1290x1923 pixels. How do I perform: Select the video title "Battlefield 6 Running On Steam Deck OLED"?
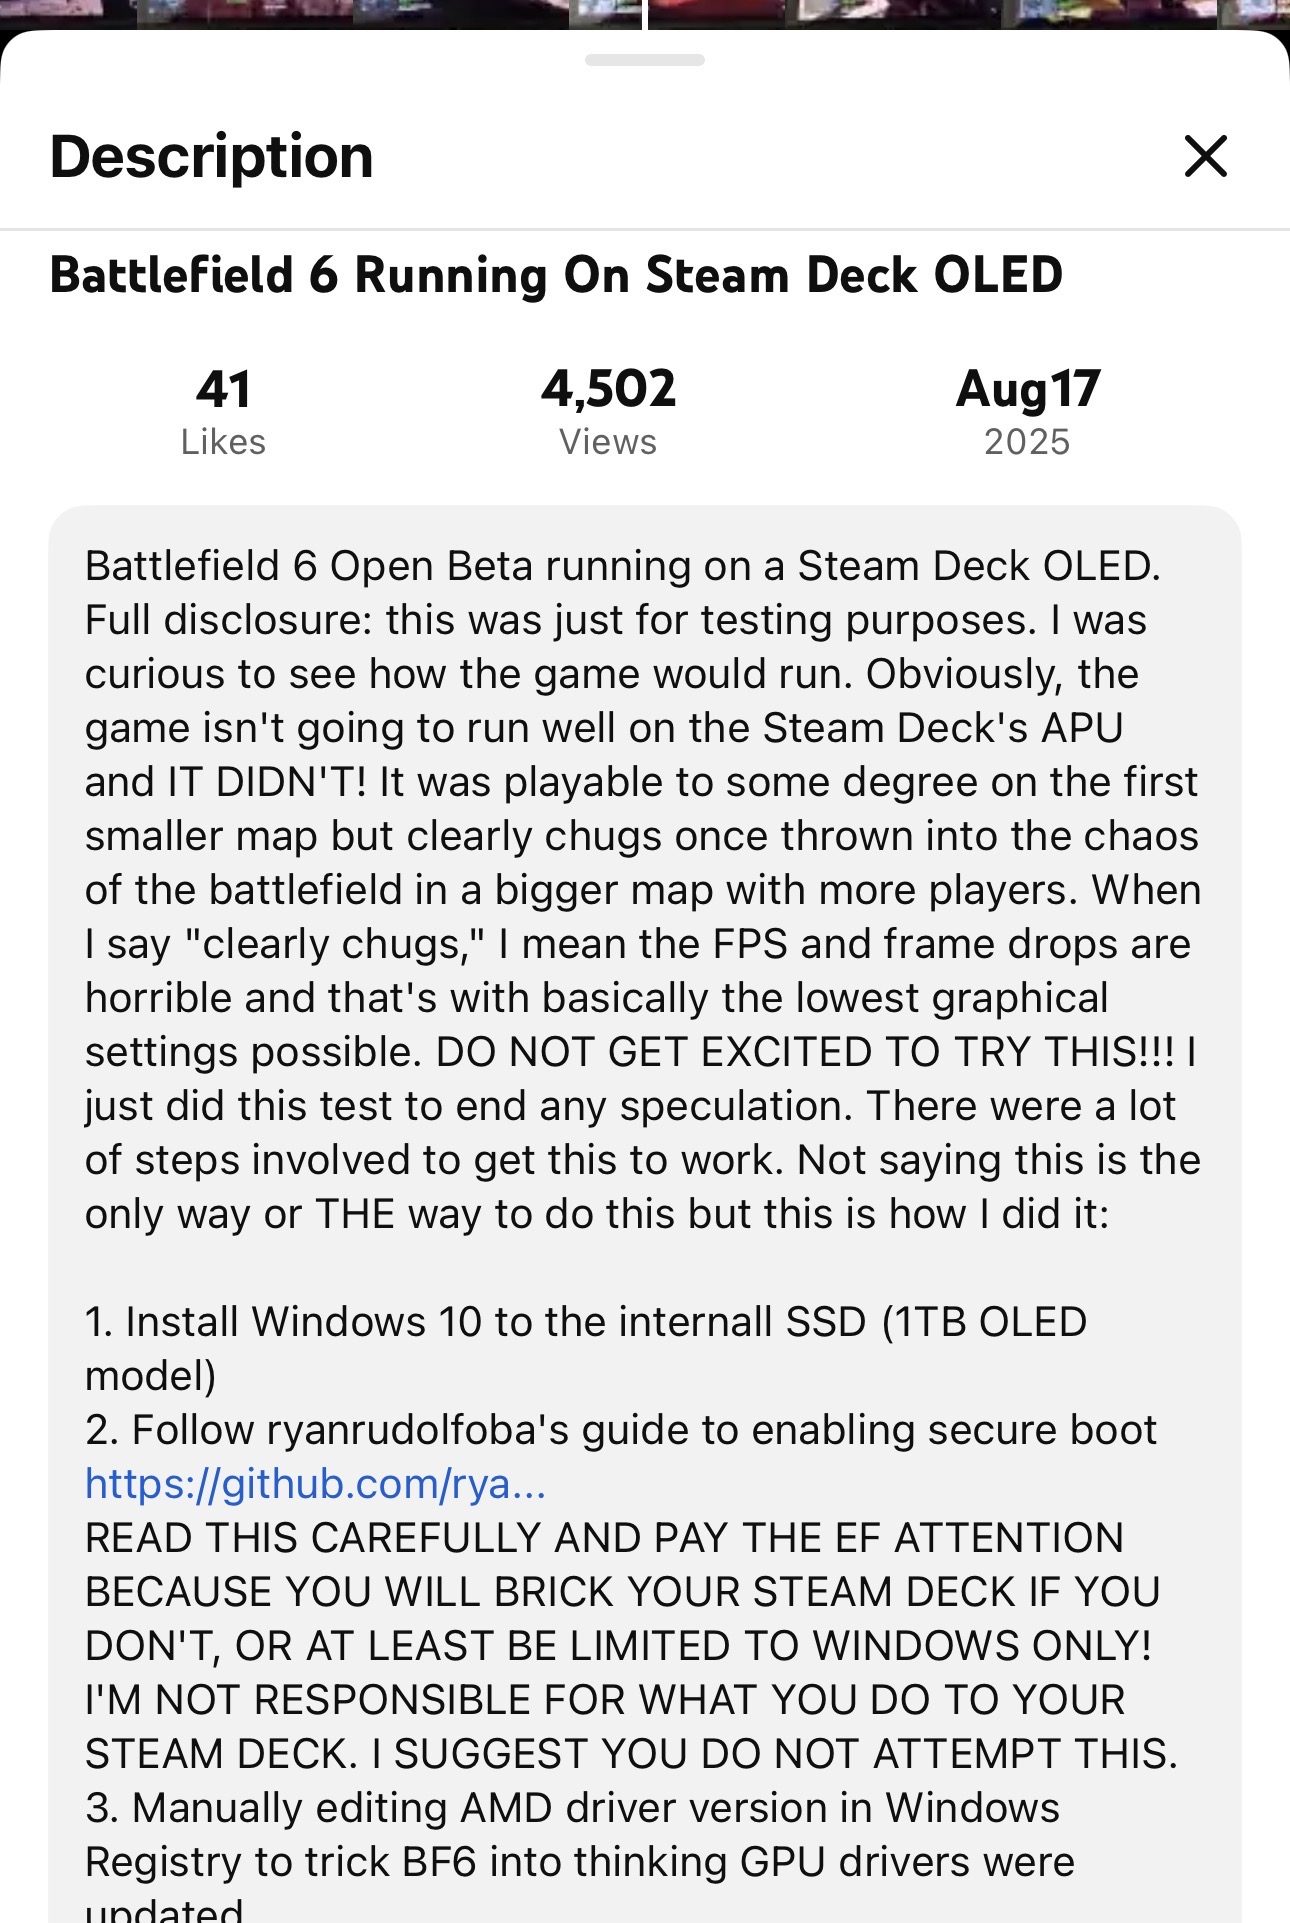[x=556, y=276]
